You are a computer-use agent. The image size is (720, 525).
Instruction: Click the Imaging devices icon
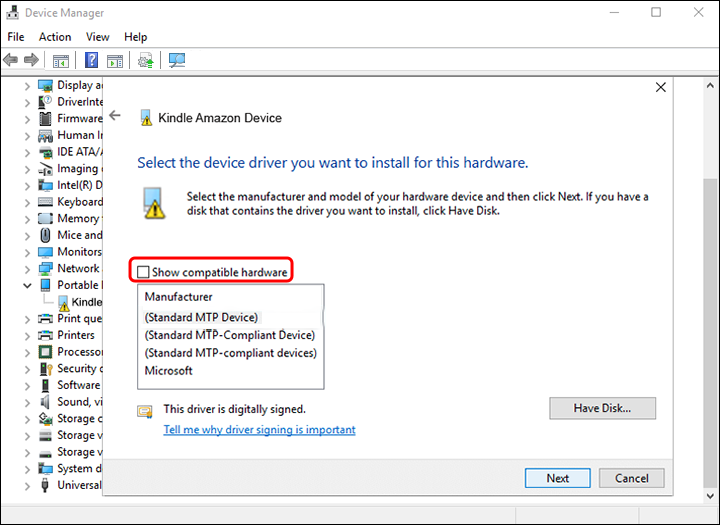click(45, 169)
